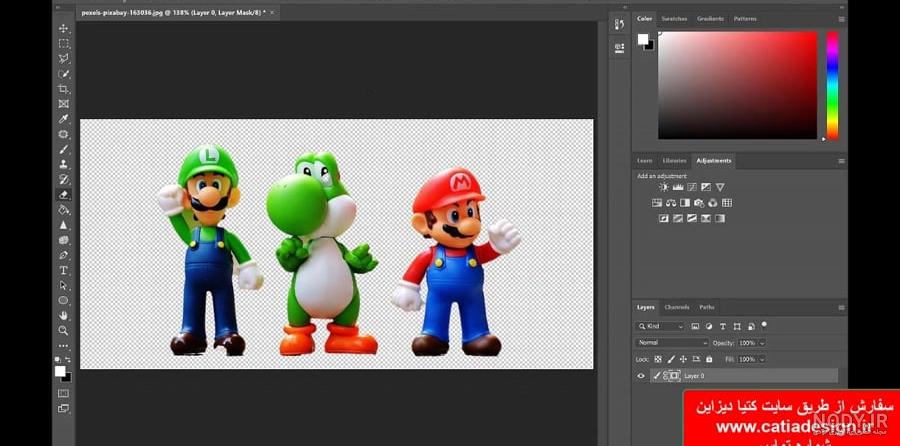
Task: Add a Curves adjustment
Action: pyautogui.click(x=692, y=187)
